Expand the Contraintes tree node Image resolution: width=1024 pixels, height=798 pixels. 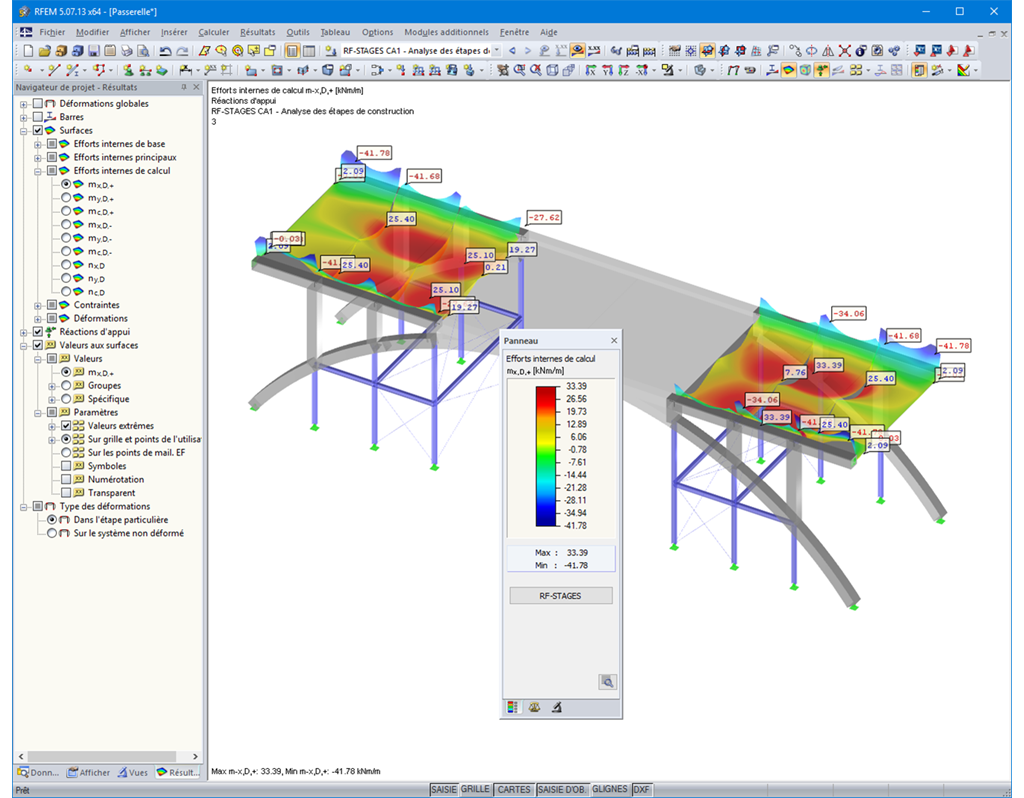[x=38, y=306]
